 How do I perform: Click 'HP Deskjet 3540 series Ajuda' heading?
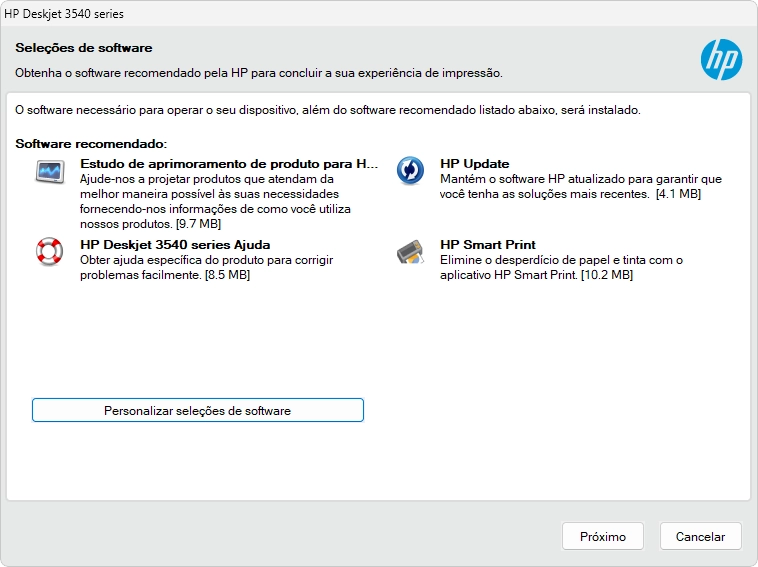(x=175, y=245)
